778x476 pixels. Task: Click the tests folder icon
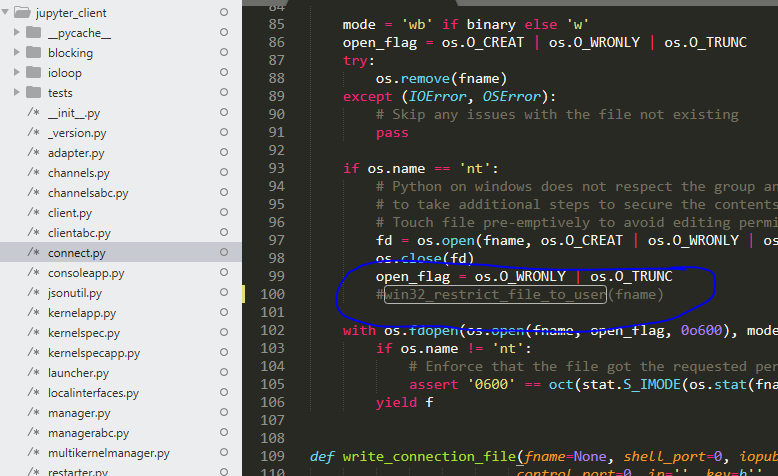pyautogui.click(x=34, y=92)
